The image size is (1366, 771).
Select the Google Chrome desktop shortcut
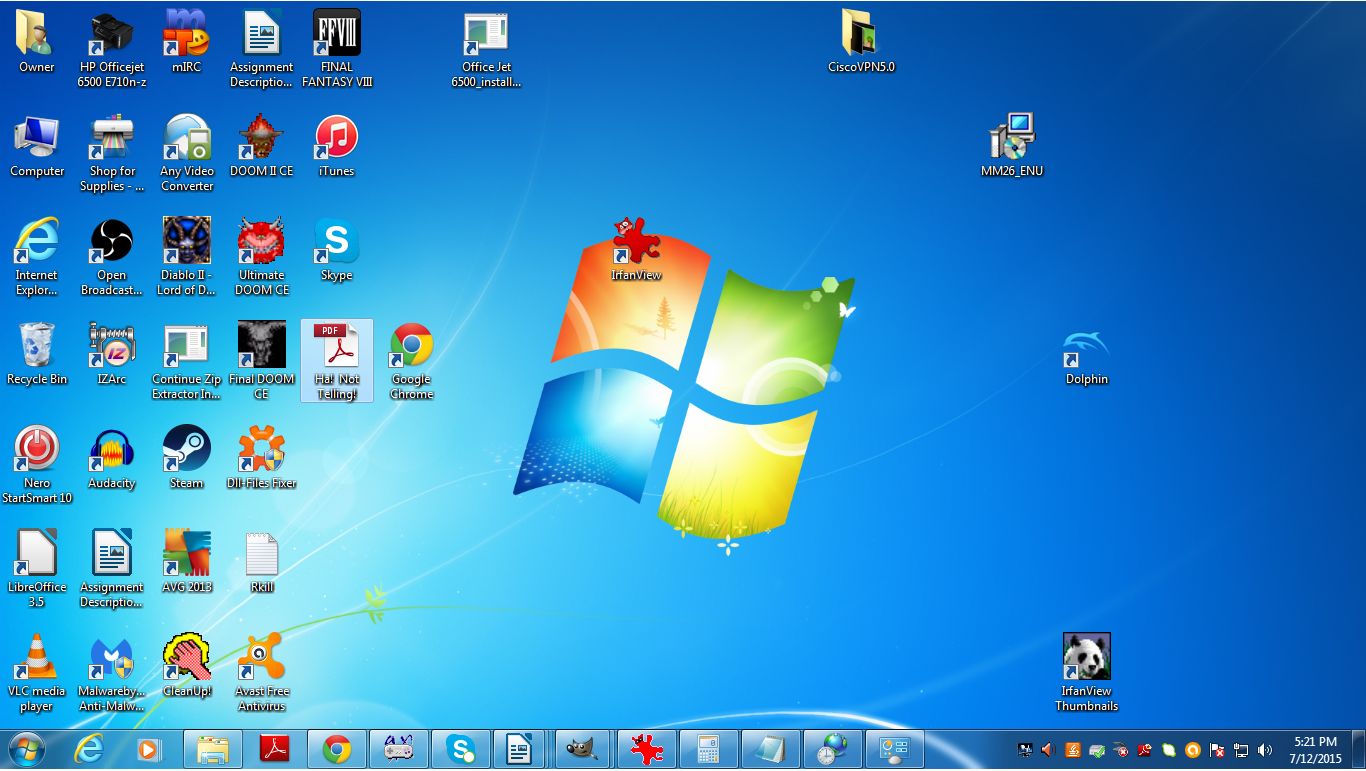(x=412, y=361)
